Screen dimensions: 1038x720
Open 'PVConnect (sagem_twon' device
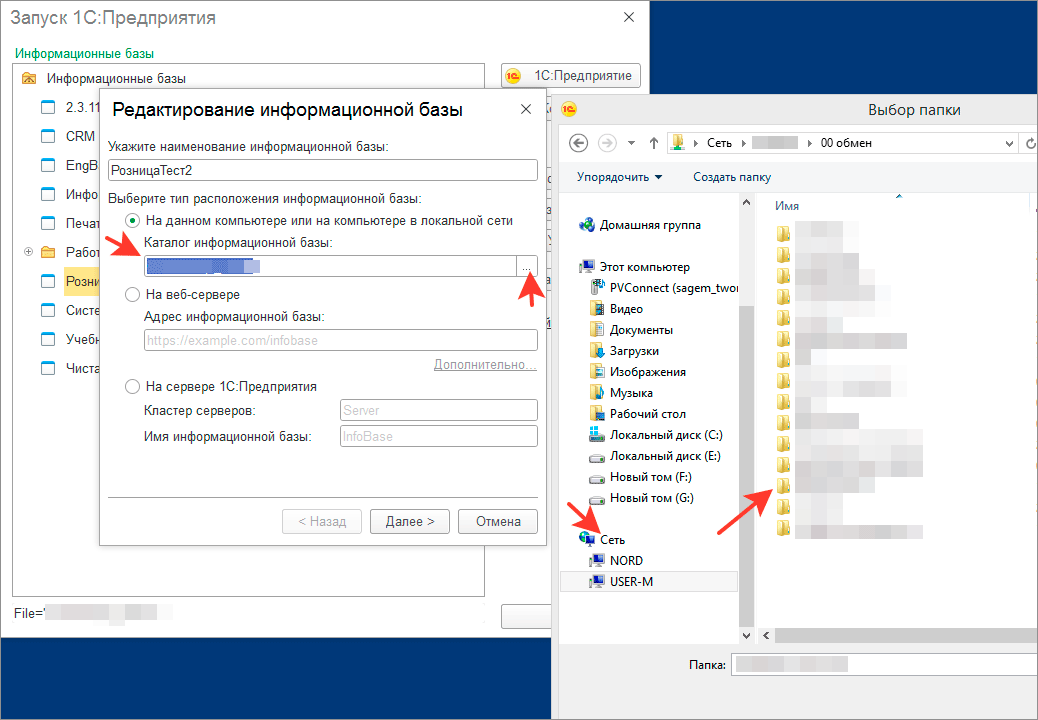pos(663,288)
